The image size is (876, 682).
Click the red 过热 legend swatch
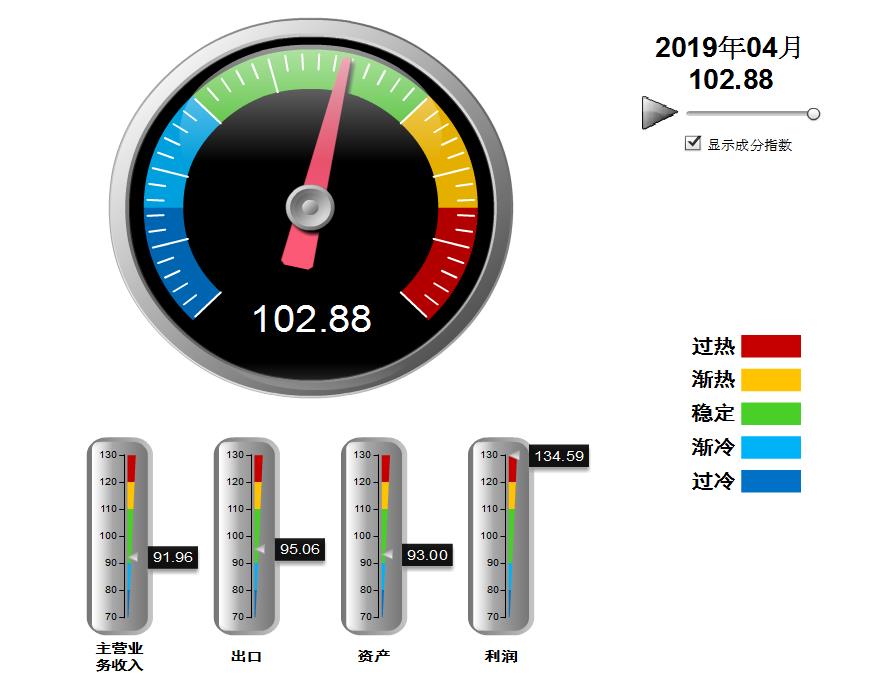pos(770,346)
